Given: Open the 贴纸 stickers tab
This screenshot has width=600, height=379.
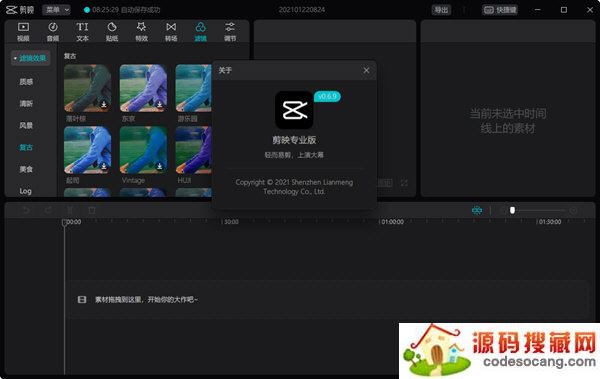Looking at the screenshot, I should [112, 32].
